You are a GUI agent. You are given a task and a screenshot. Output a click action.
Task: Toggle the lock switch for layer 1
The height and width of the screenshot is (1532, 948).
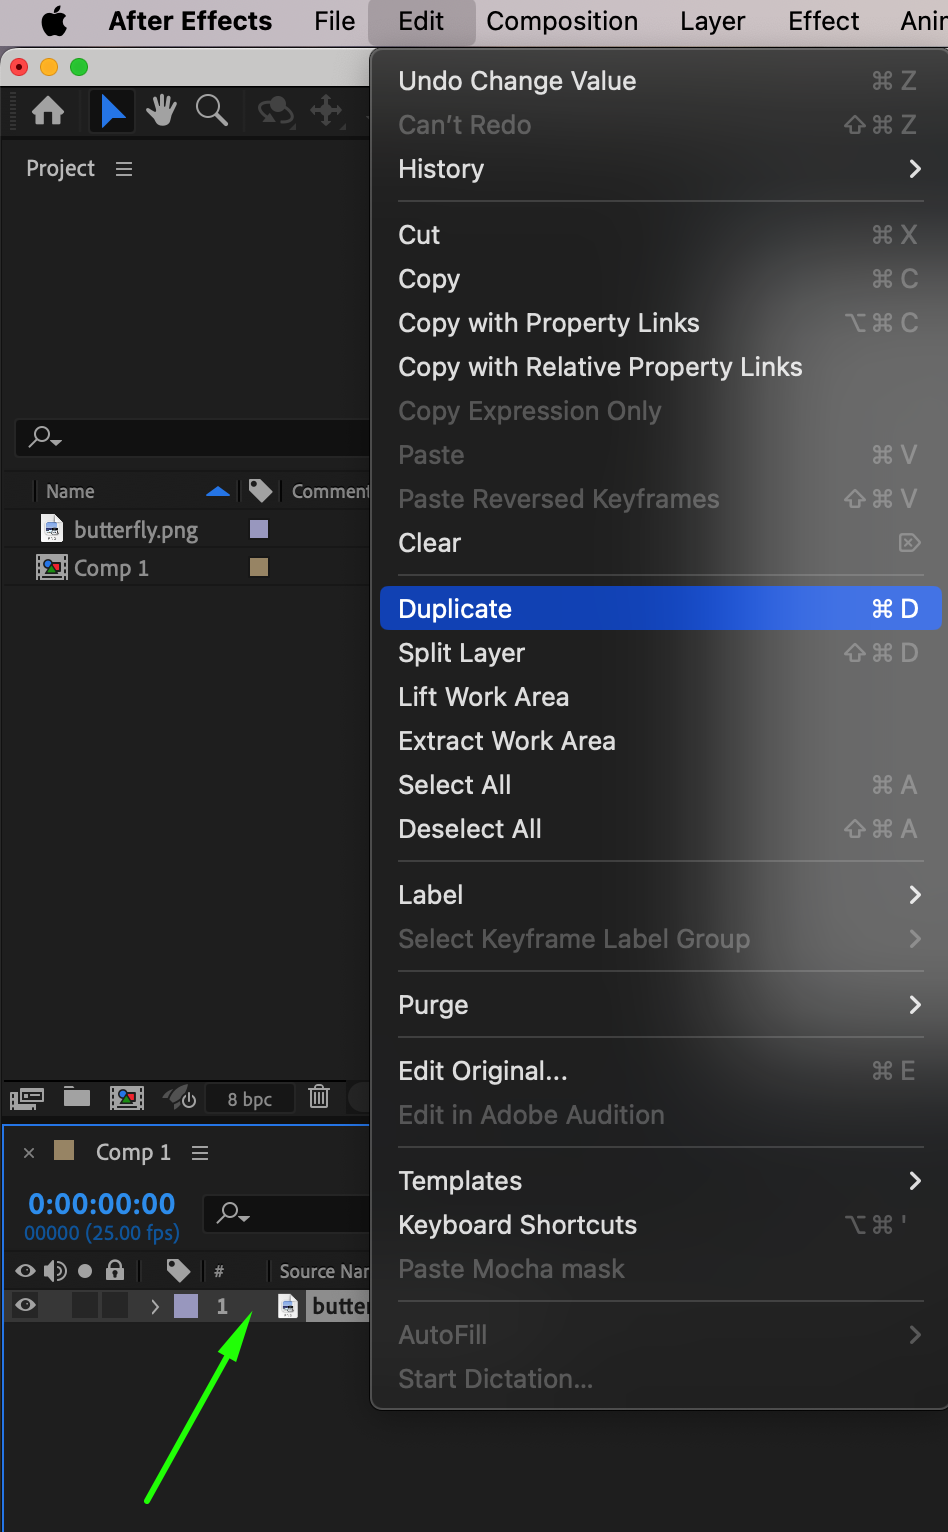(115, 1305)
